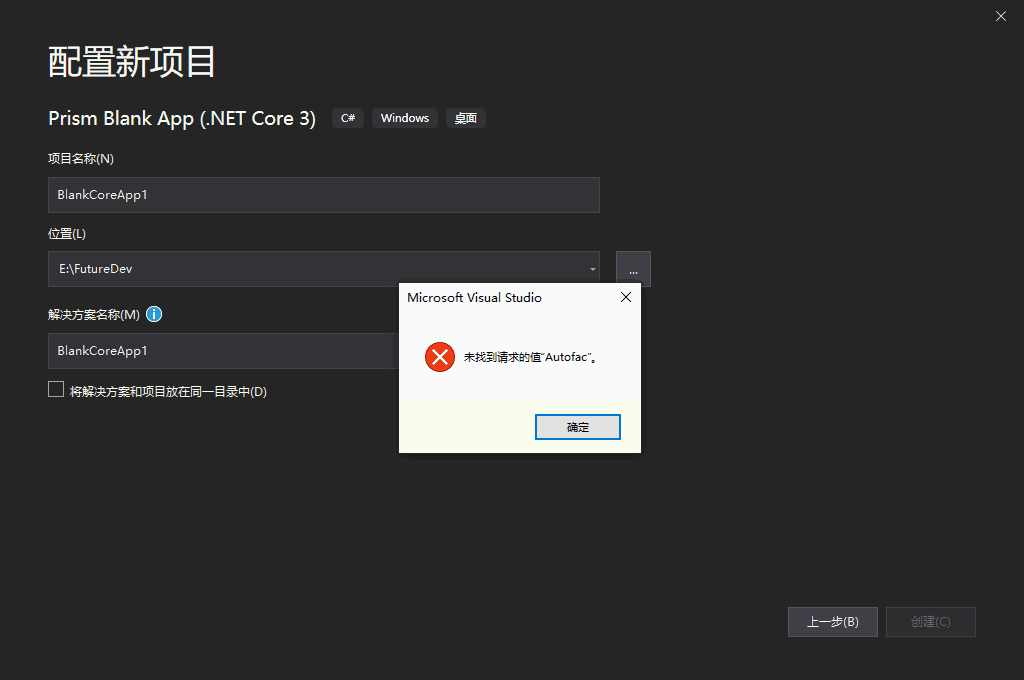The image size is (1024, 680).
Task: Click the red error icon in dialog
Action: 440,357
